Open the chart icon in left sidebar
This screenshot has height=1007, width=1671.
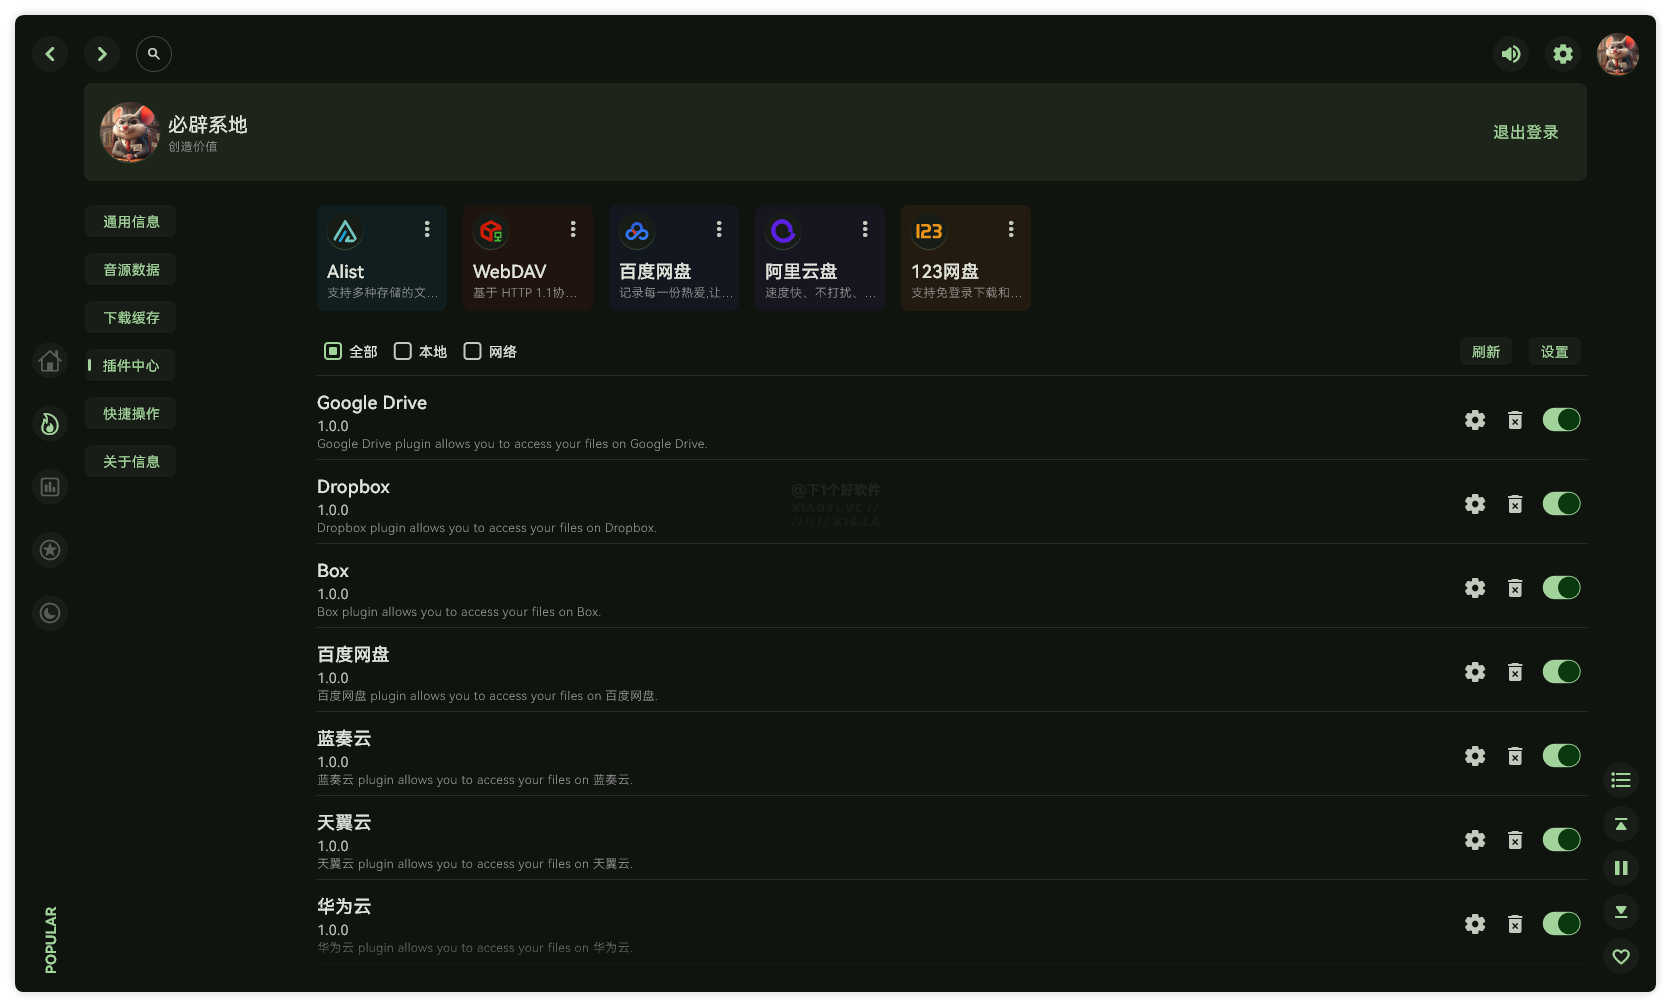[50, 487]
